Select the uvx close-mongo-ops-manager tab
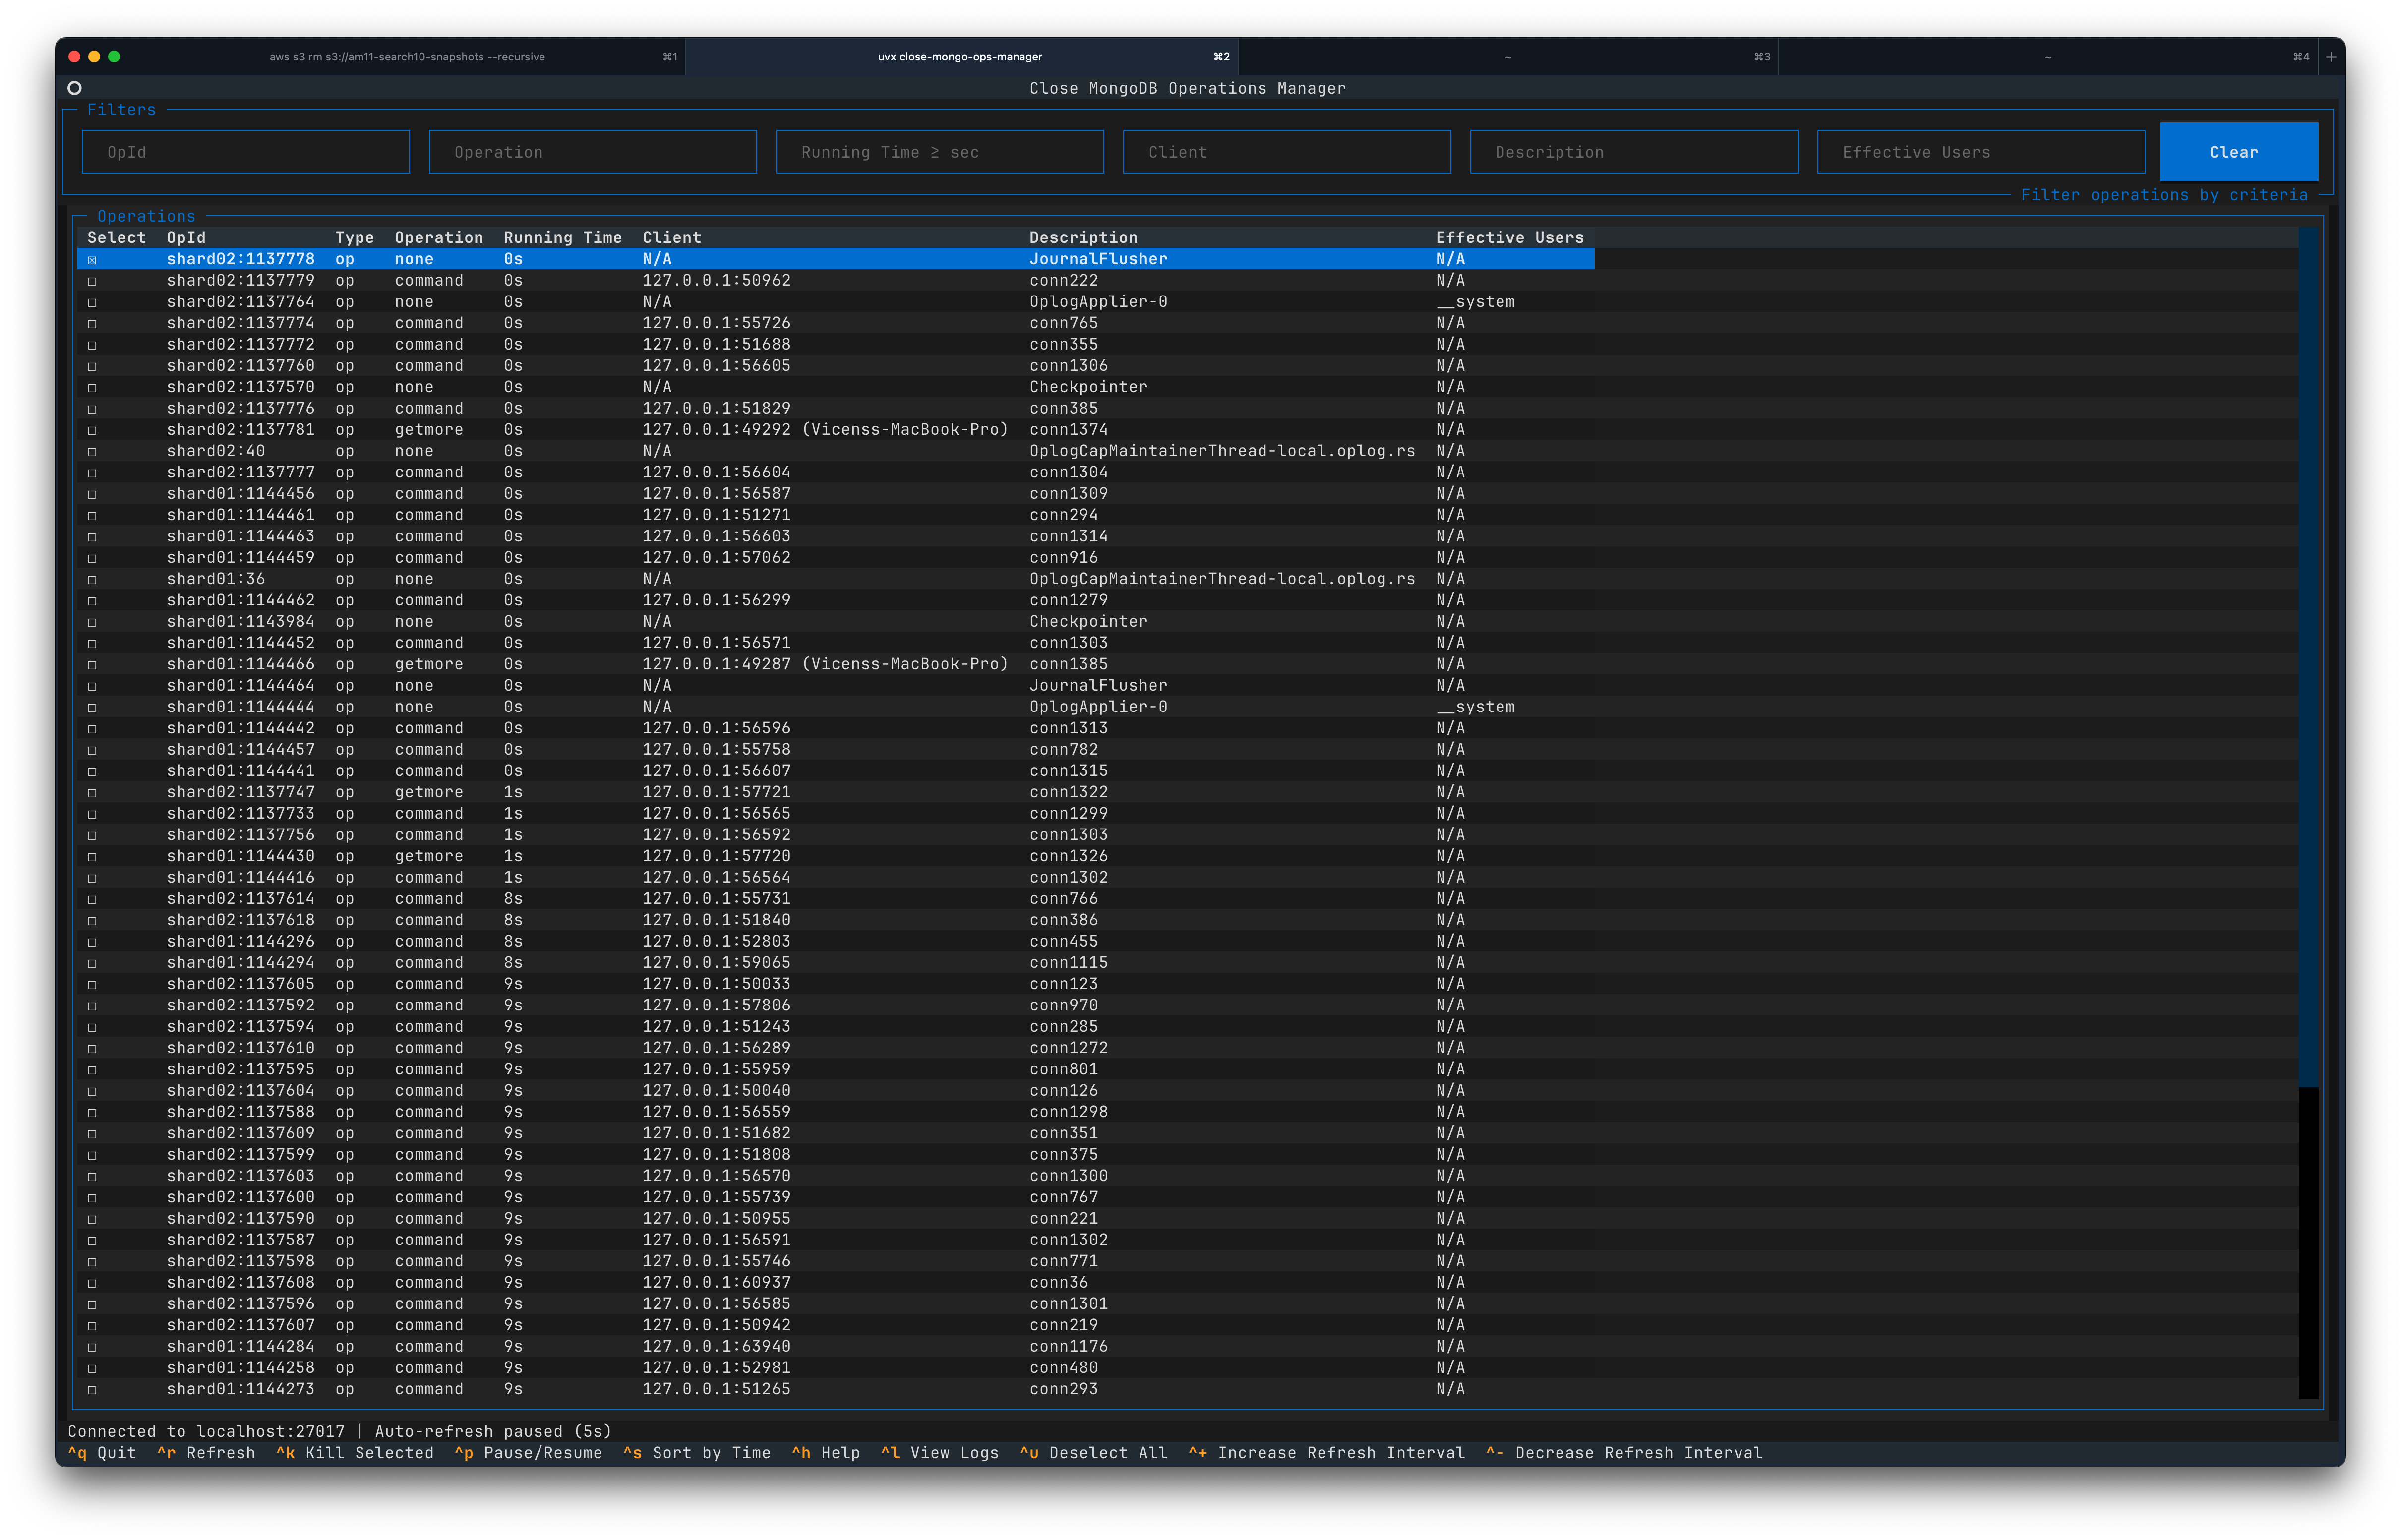2401x1540 pixels. point(962,57)
